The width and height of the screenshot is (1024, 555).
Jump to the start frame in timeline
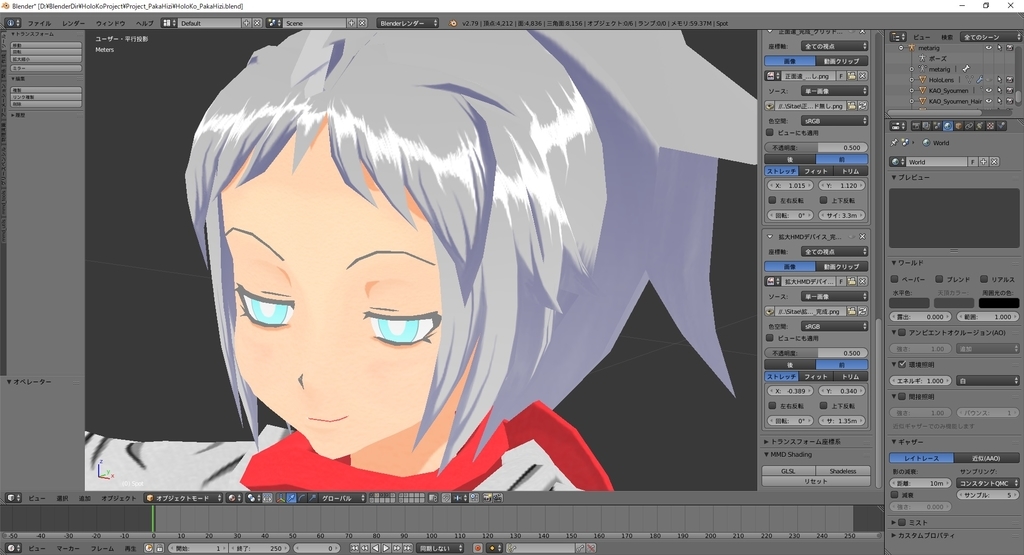(x=353, y=548)
